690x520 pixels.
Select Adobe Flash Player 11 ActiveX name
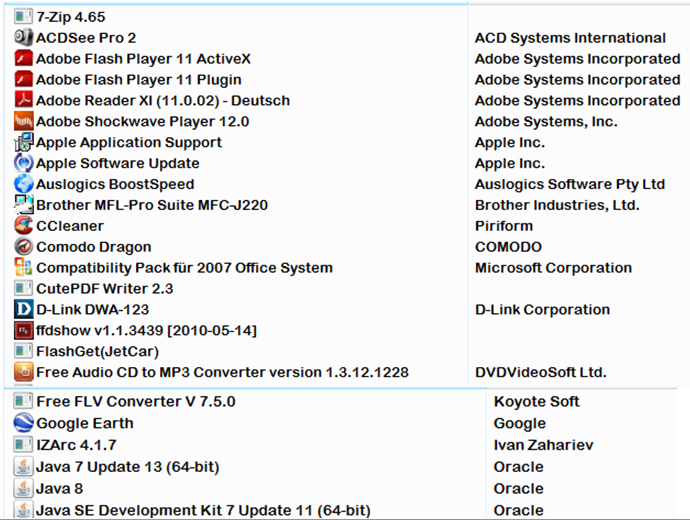pyautogui.click(x=143, y=59)
